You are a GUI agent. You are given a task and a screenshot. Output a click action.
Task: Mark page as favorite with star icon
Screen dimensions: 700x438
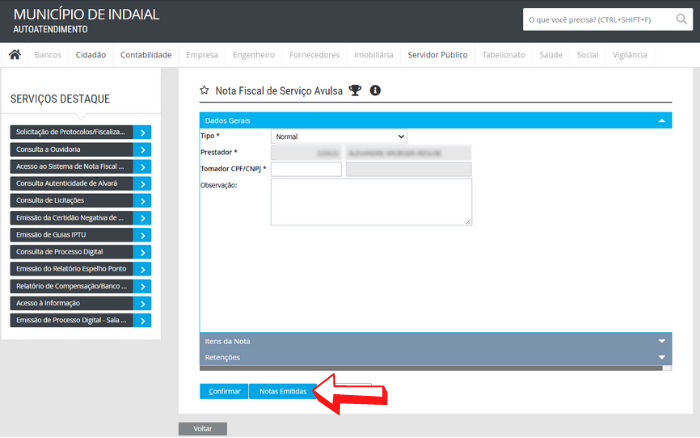(x=205, y=91)
